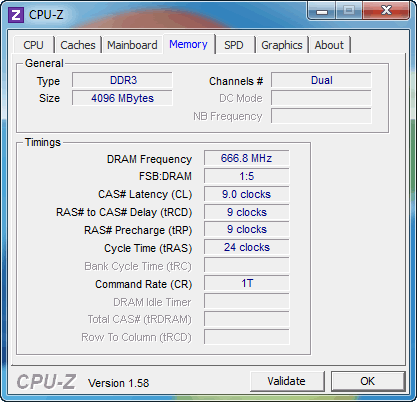Switch to the CPU tab

click(x=33, y=45)
